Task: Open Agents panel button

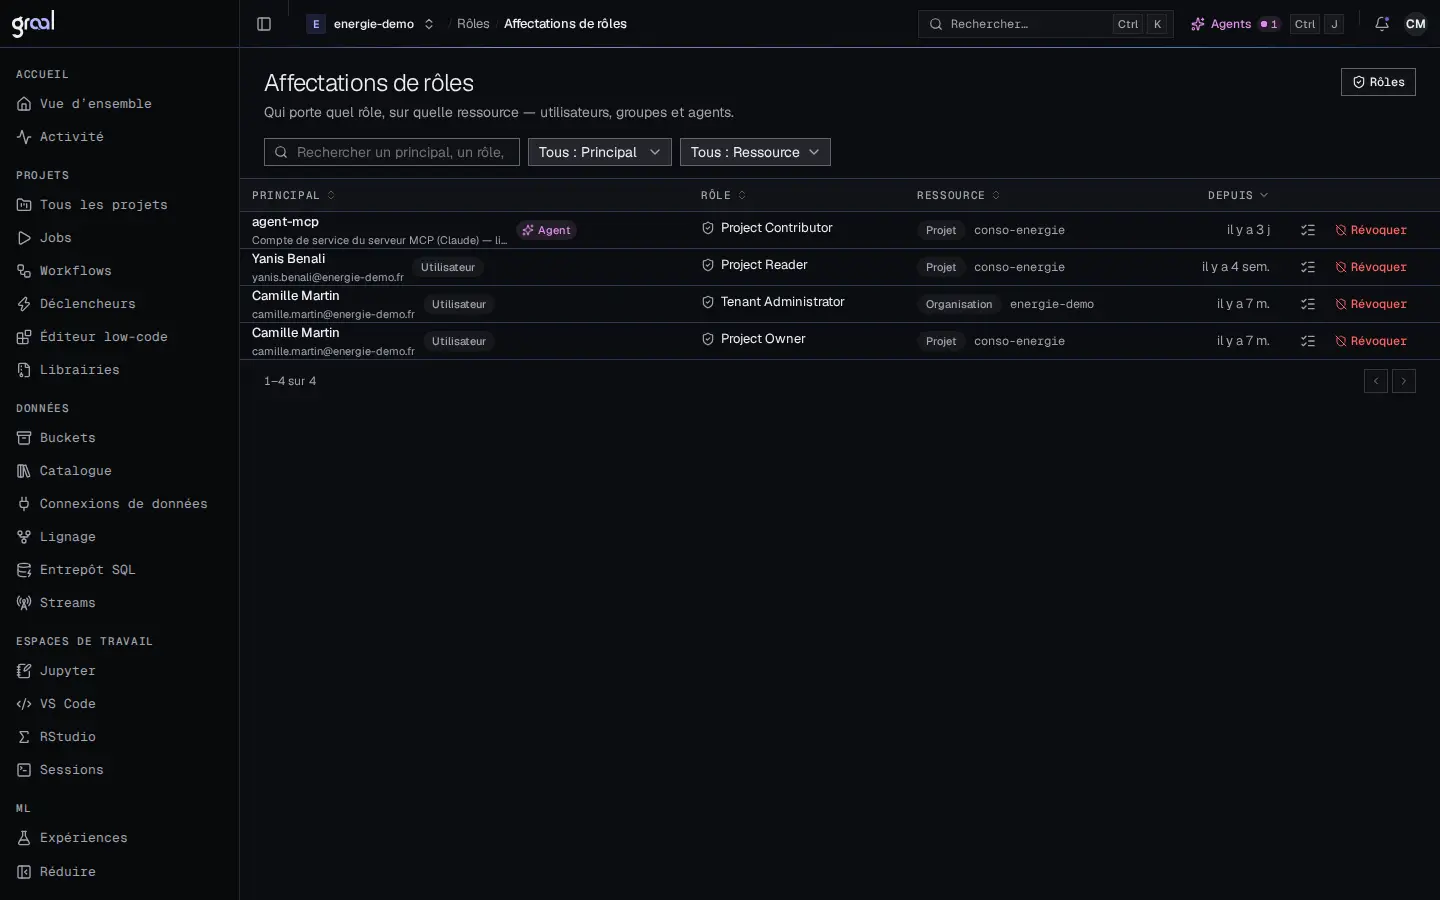Action: (x=1235, y=24)
